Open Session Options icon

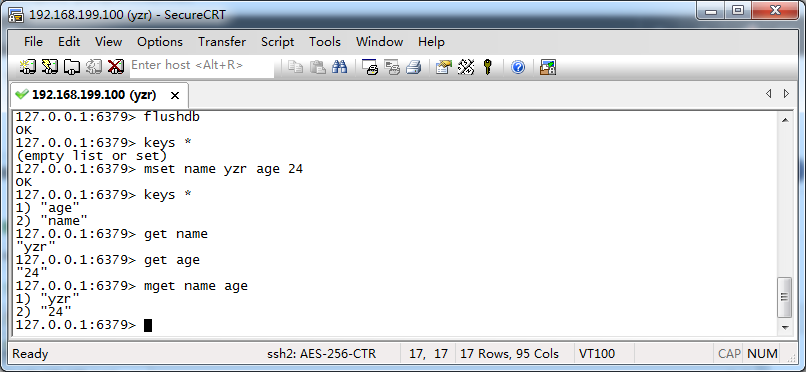[x=444, y=67]
